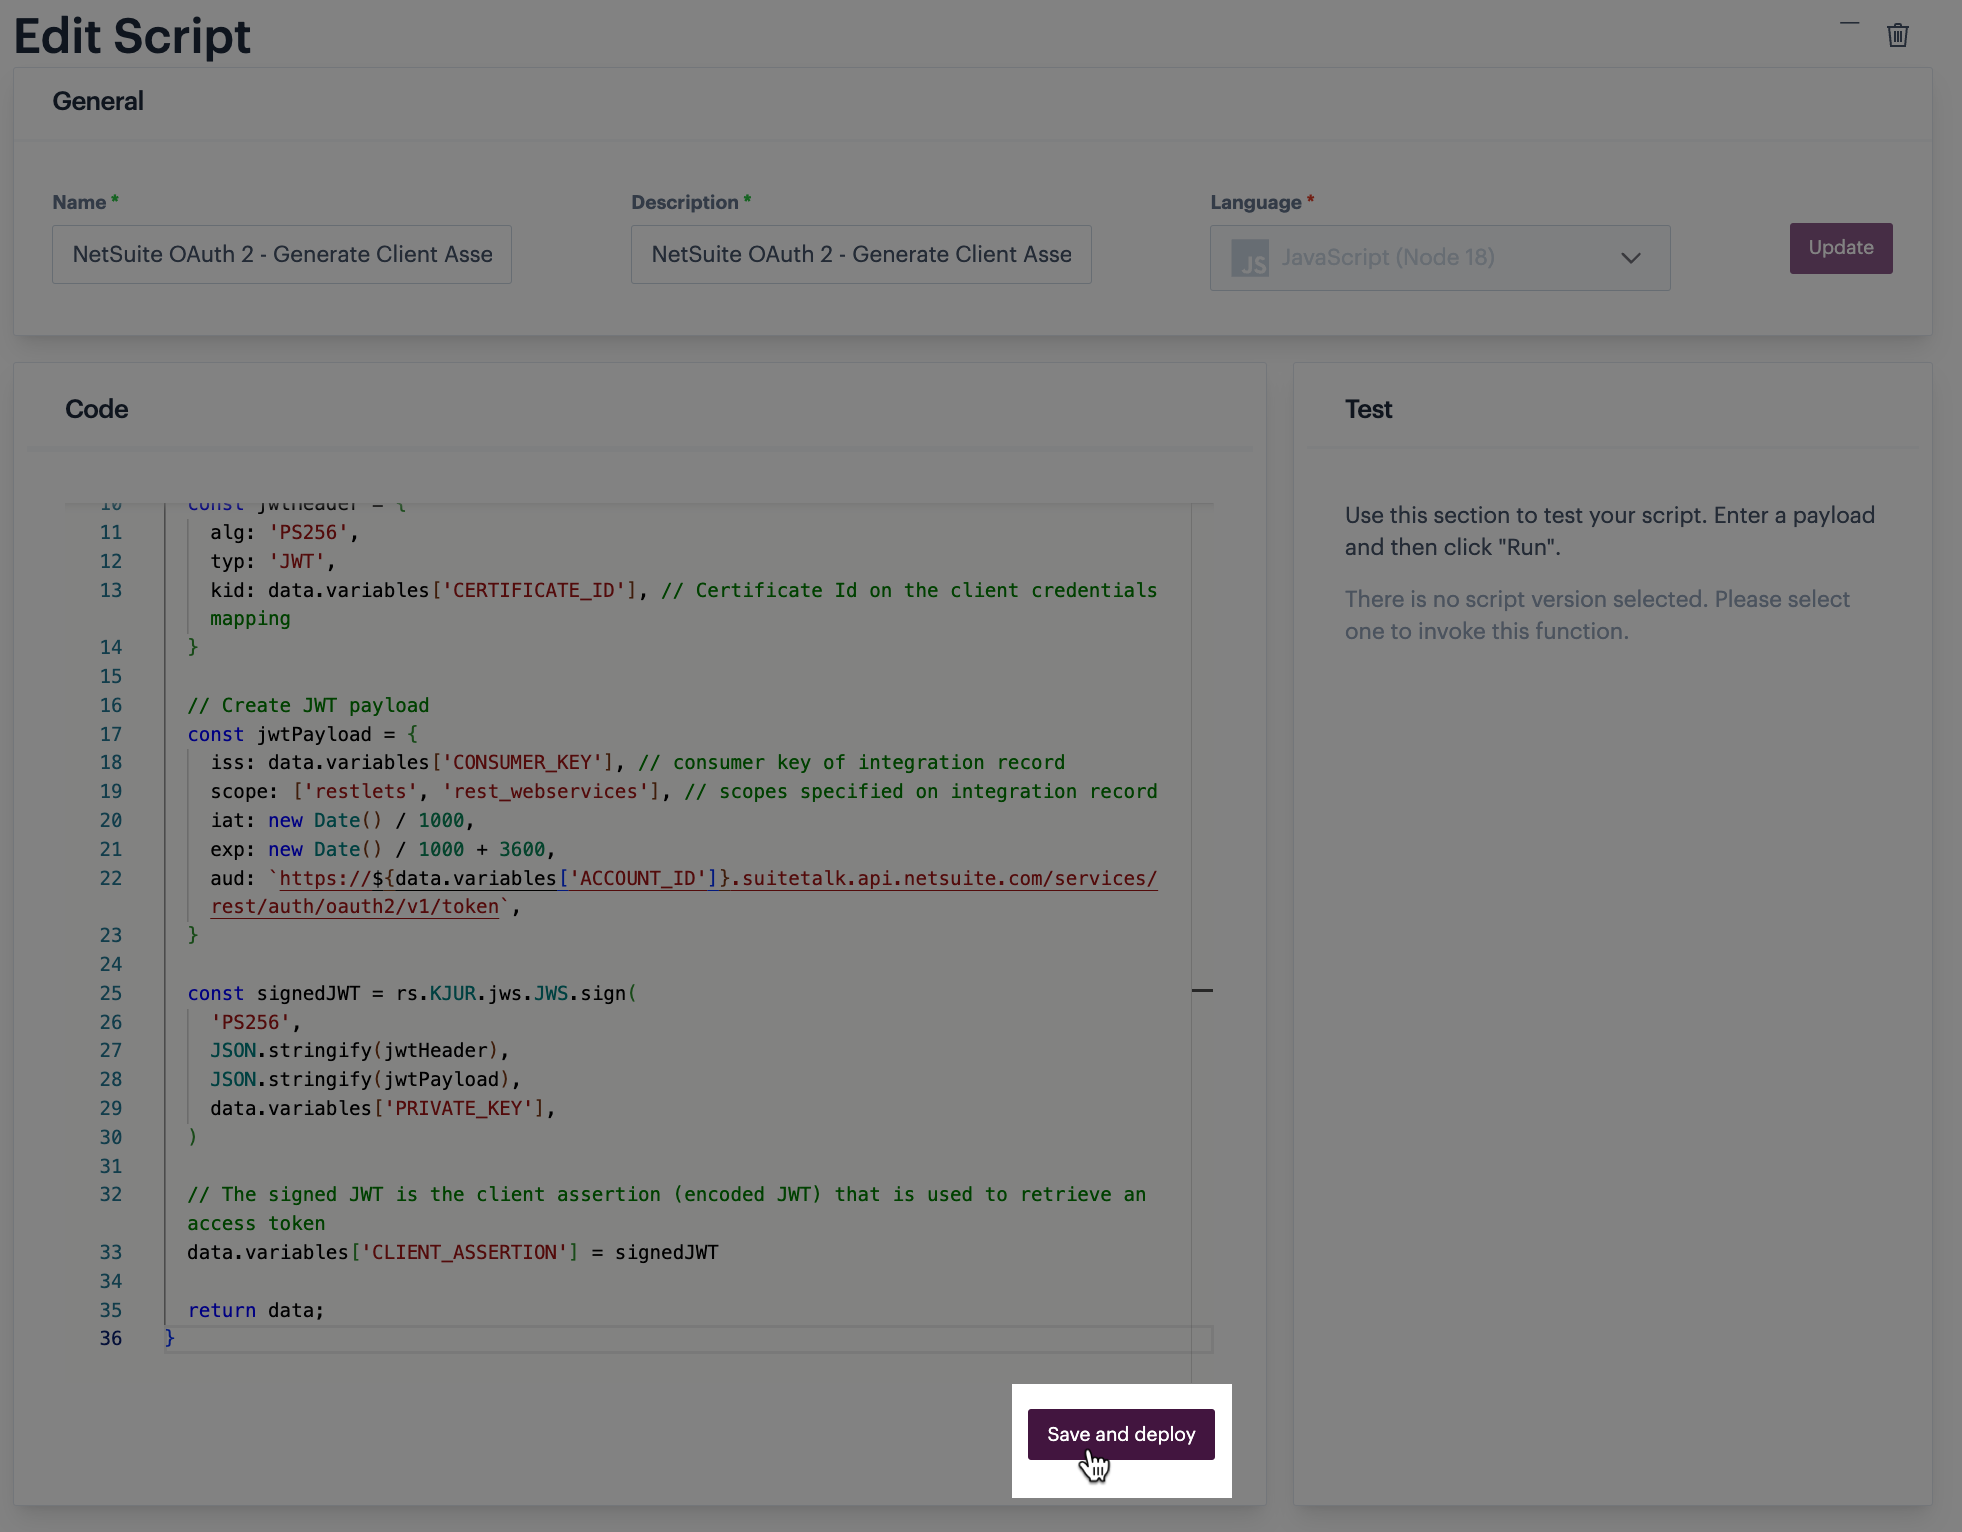1962x1532 pixels.
Task: Click the 'rest_webservices' scope string
Action: [x=545, y=791]
